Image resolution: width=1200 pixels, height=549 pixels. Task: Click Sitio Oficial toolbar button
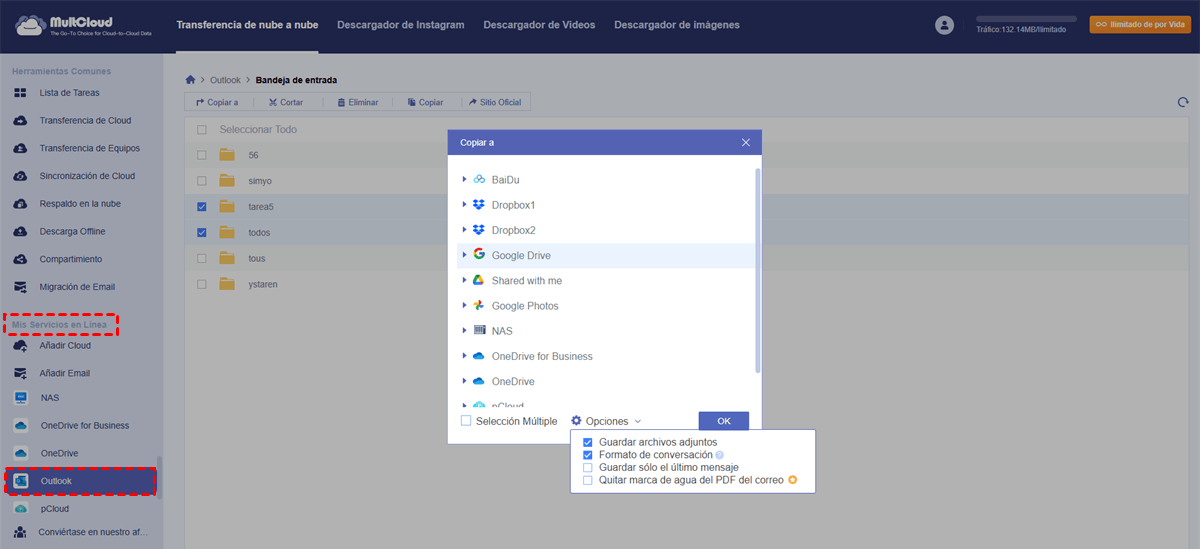click(495, 102)
